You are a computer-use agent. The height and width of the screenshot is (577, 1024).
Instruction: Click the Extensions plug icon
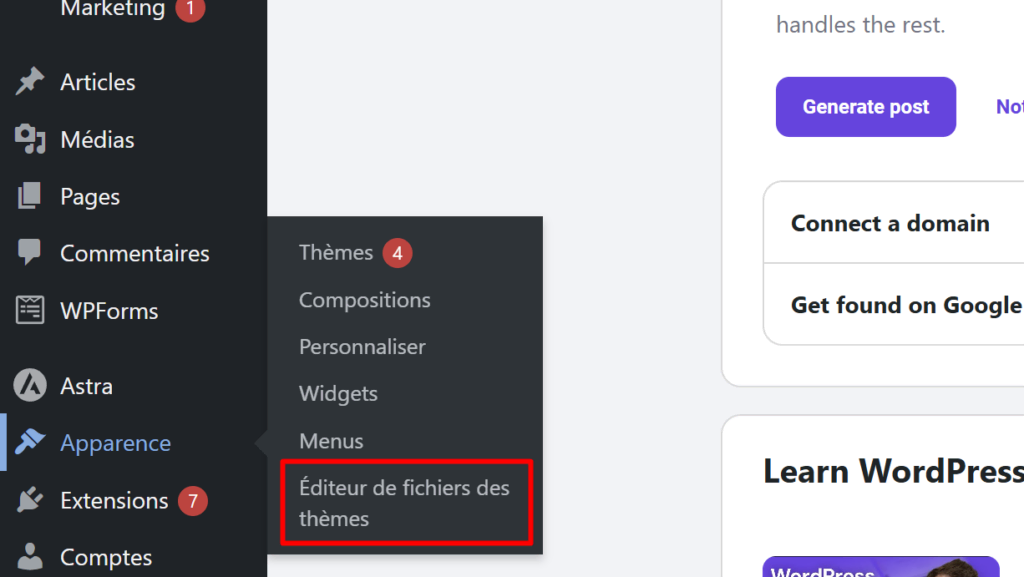[30, 500]
